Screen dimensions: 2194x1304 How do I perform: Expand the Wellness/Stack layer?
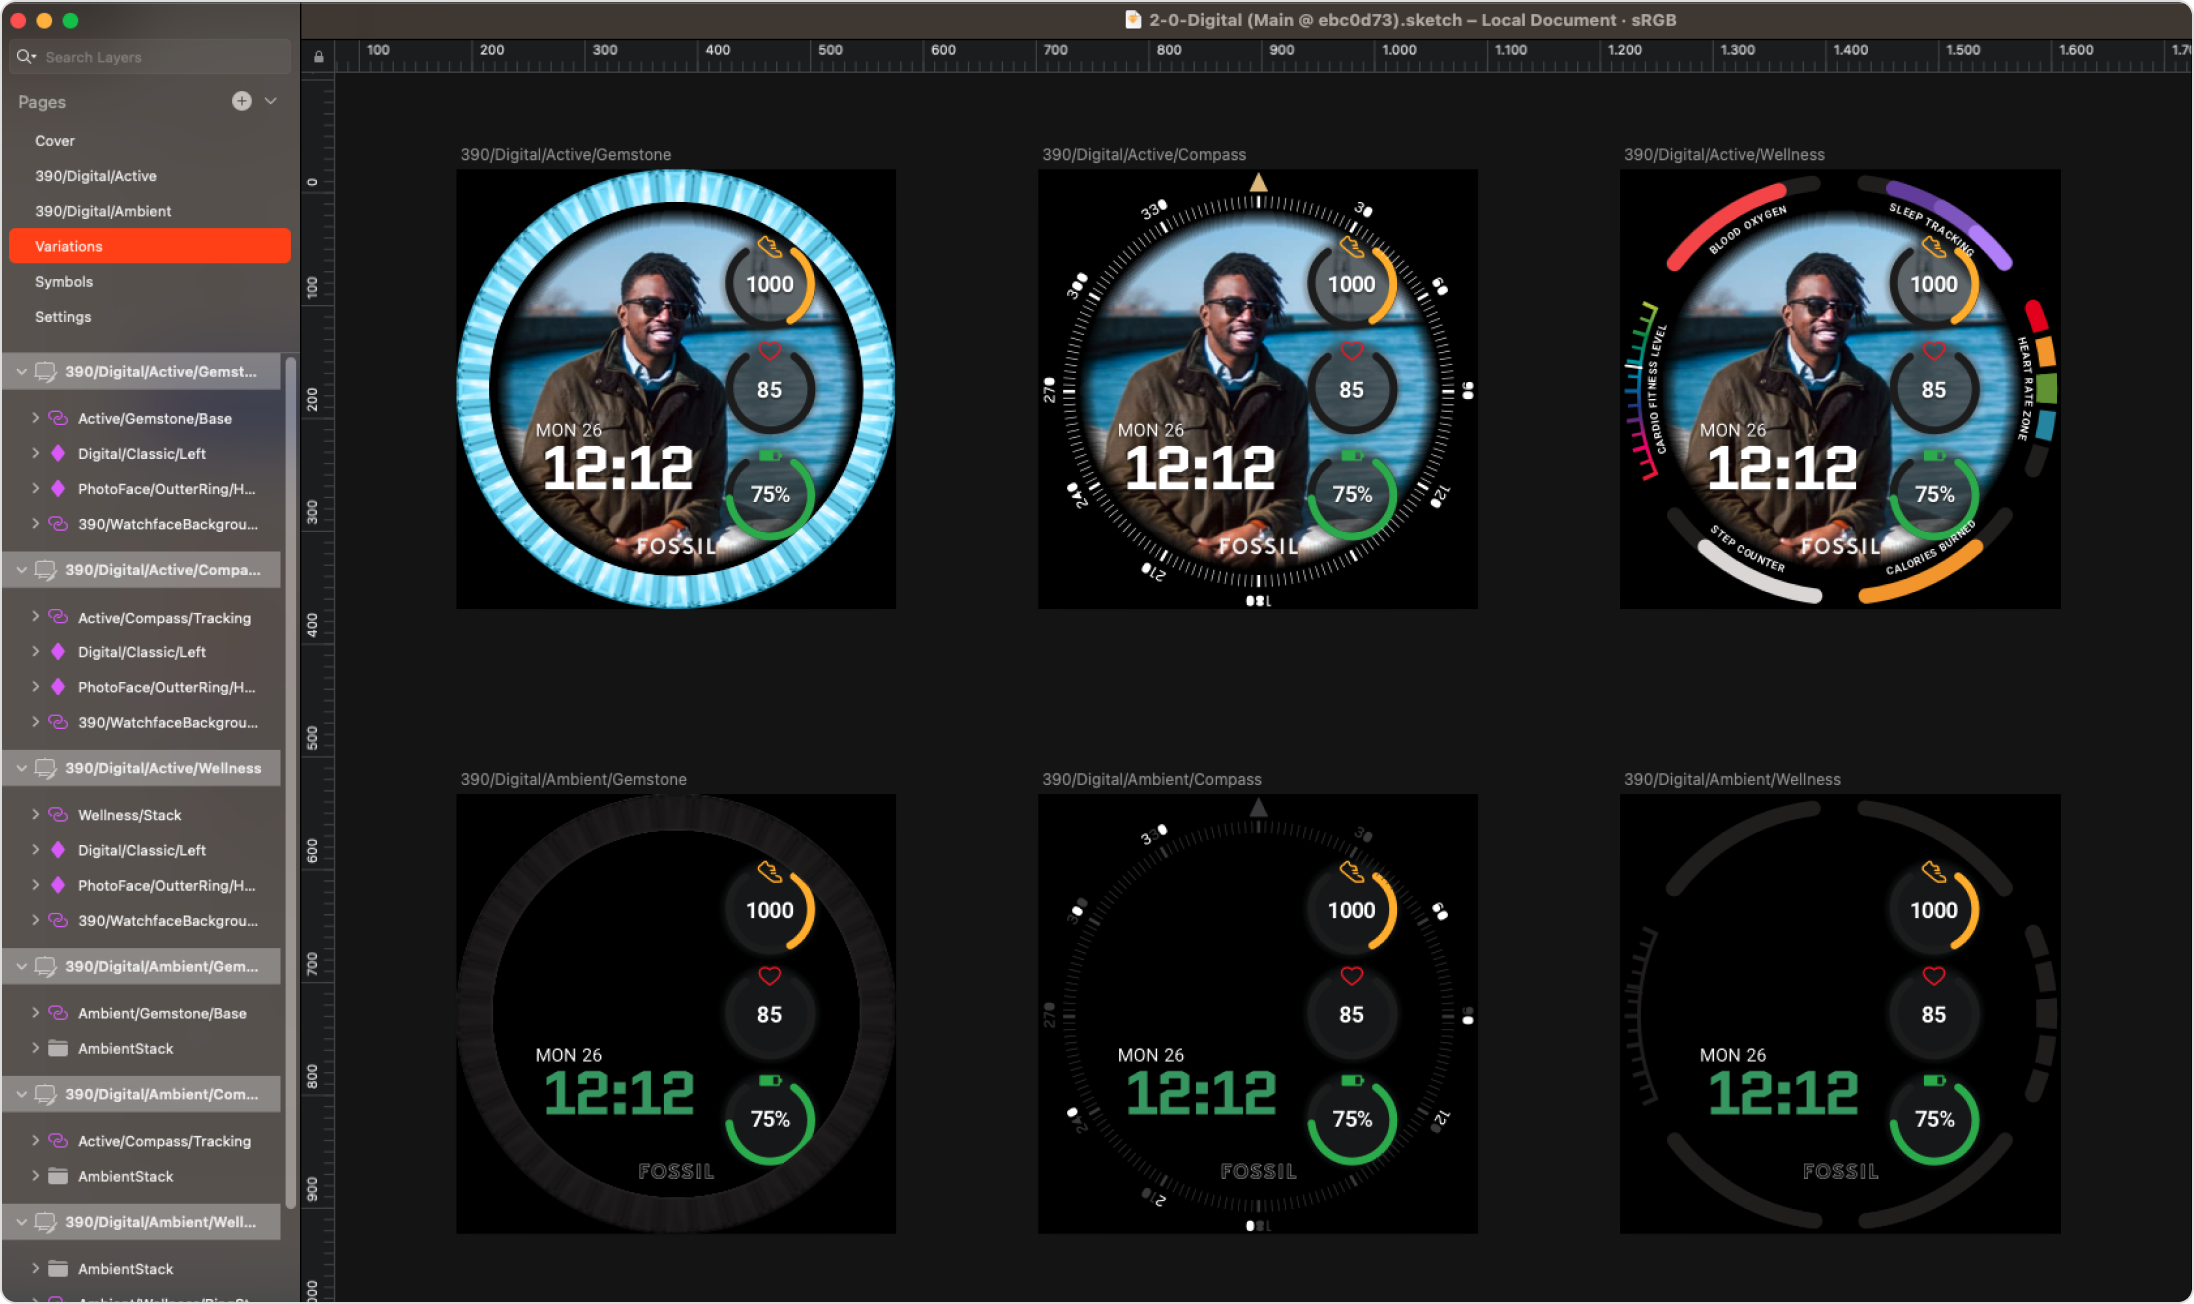click(36, 815)
